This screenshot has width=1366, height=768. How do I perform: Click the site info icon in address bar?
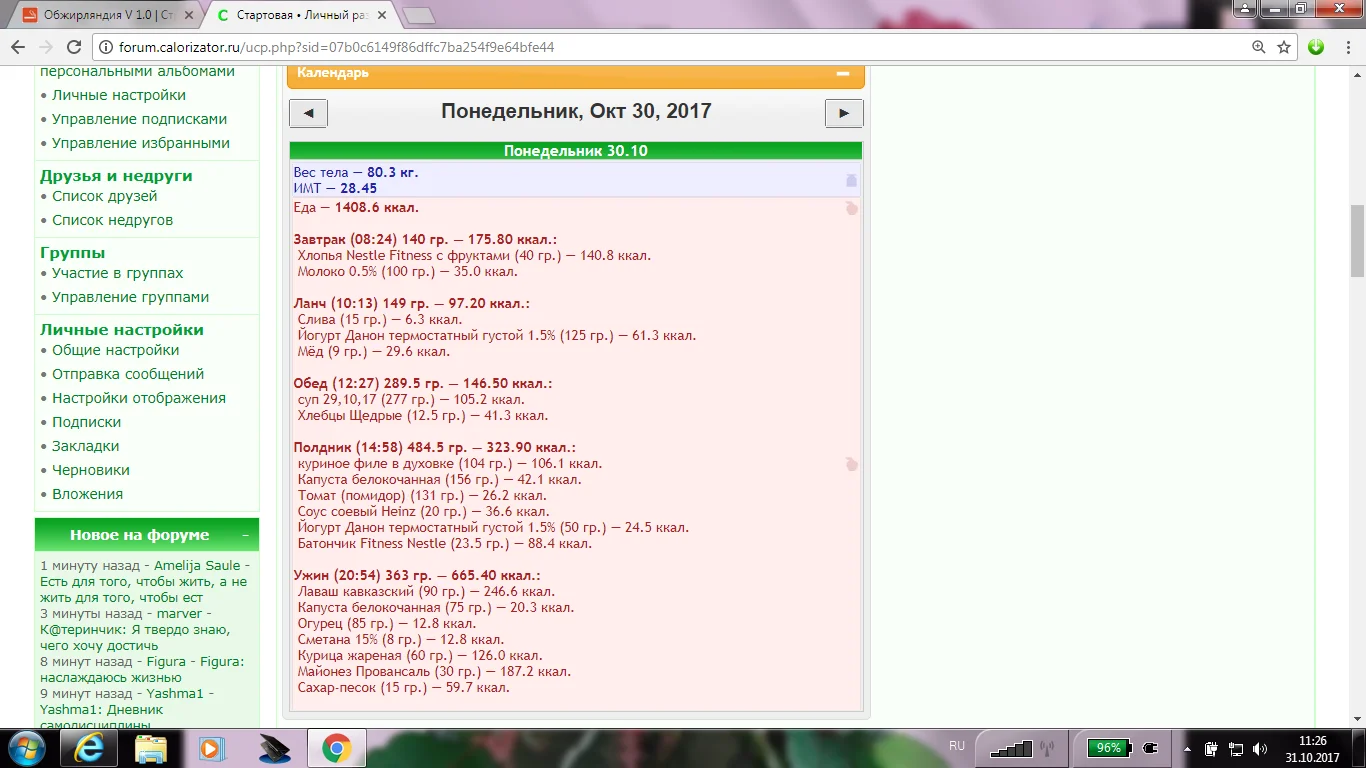pyautogui.click(x=106, y=47)
